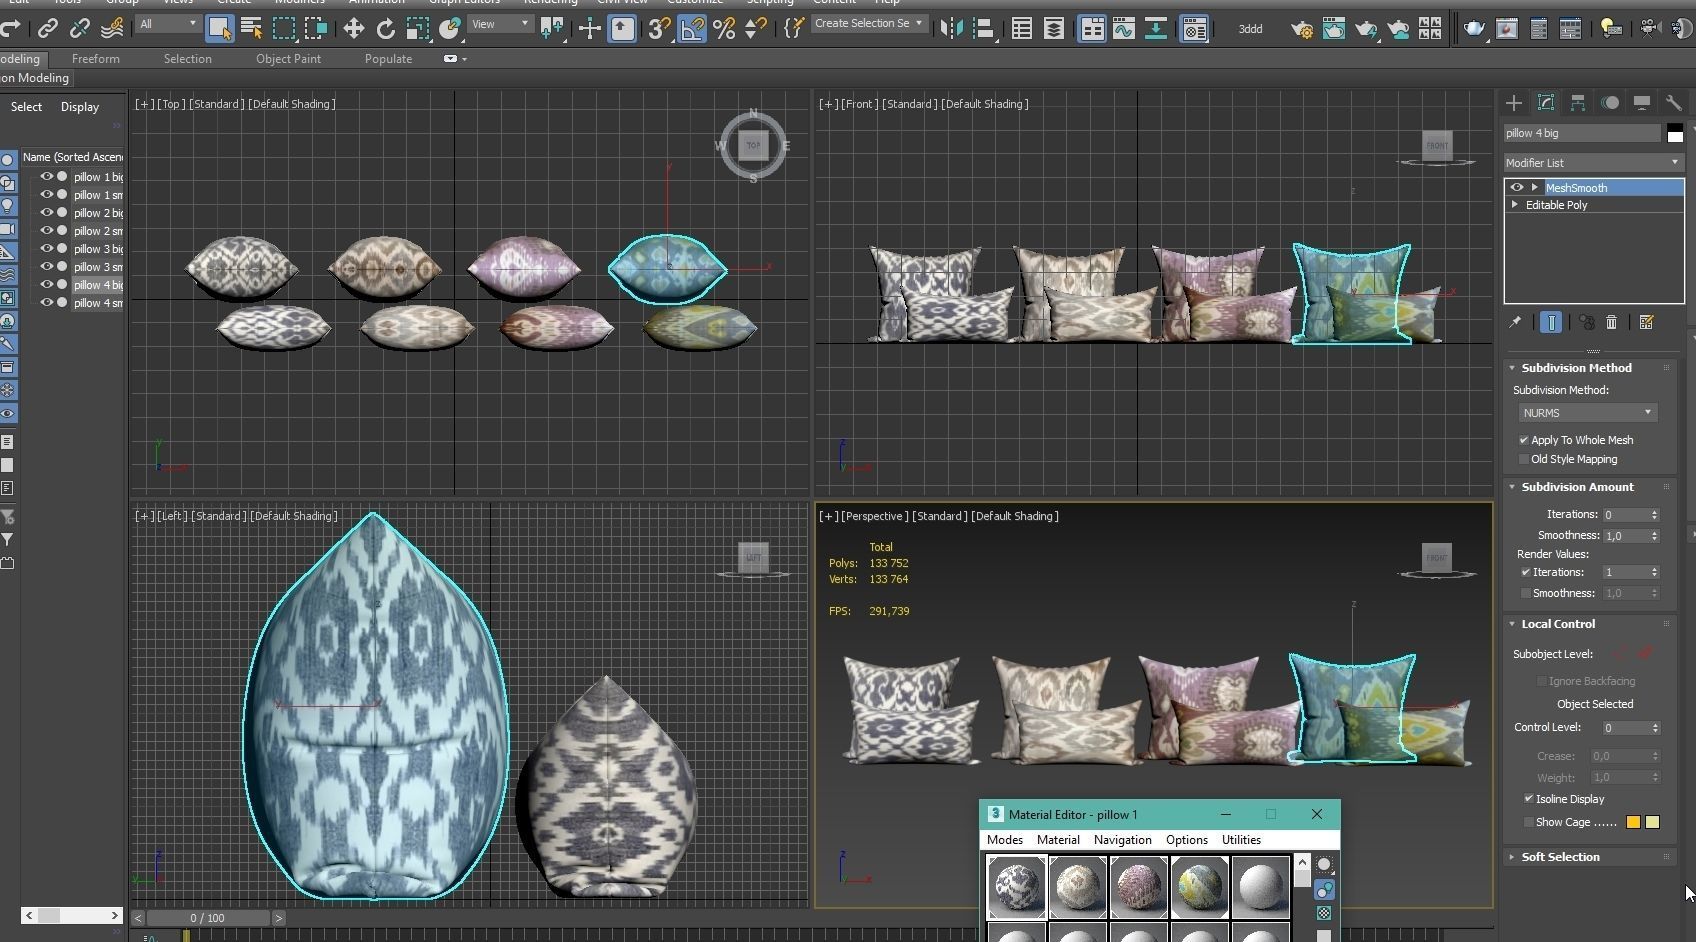The height and width of the screenshot is (942, 1696).
Task: Open the Utilities wrench panel tab
Action: coord(1673,102)
